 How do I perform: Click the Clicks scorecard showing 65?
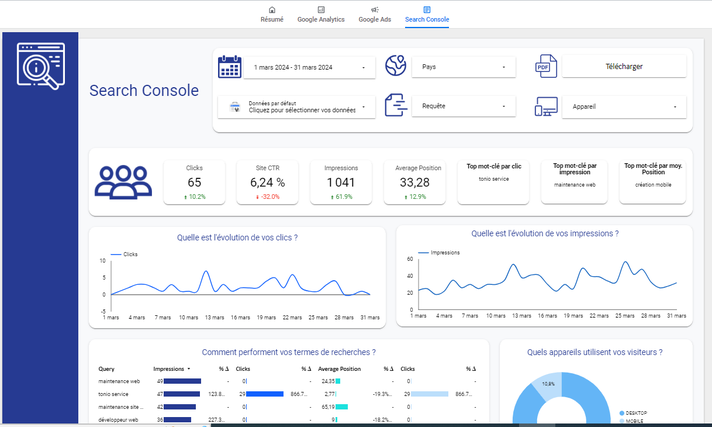pyautogui.click(x=194, y=182)
